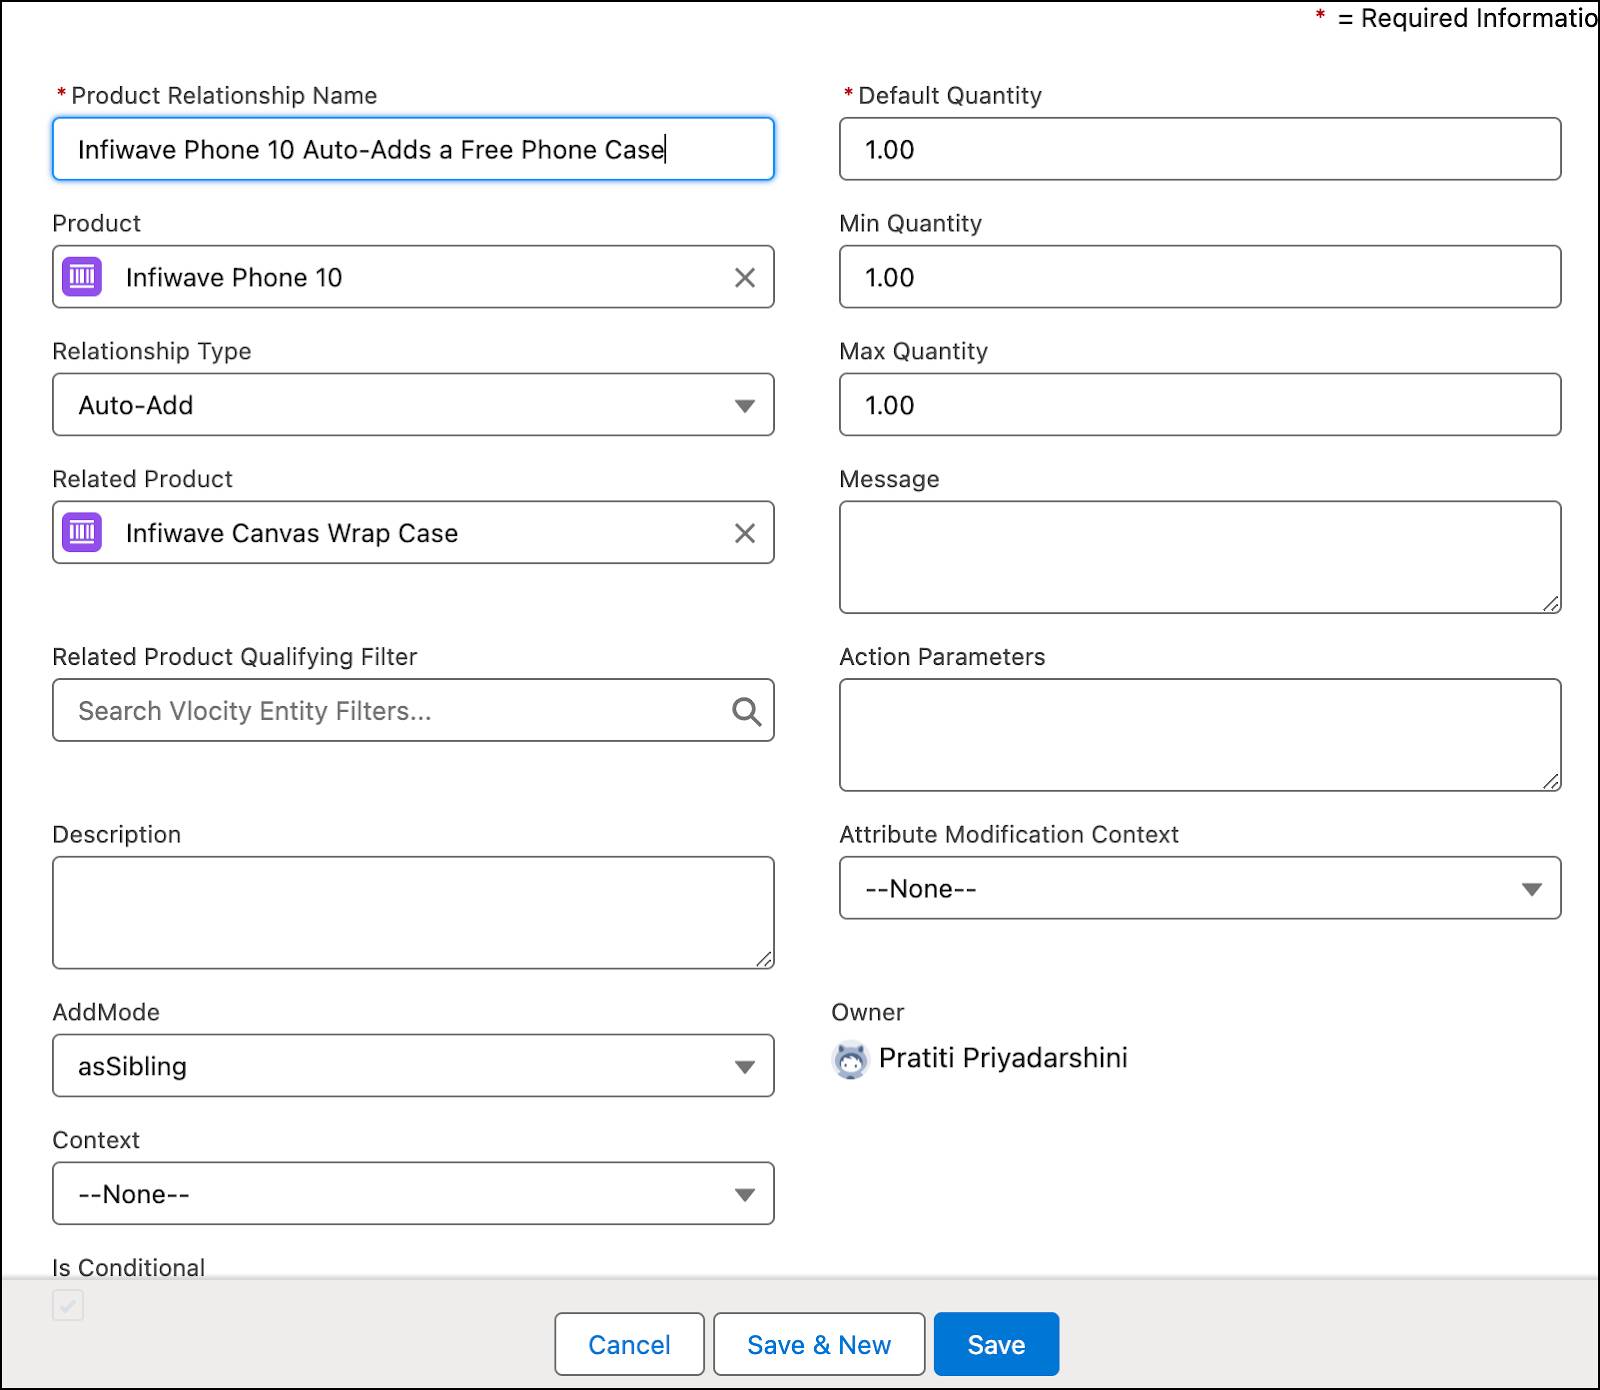The height and width of the screenshot is (1390, 1600).
Task: Click the Owner label
Action: pos(867,1012)
